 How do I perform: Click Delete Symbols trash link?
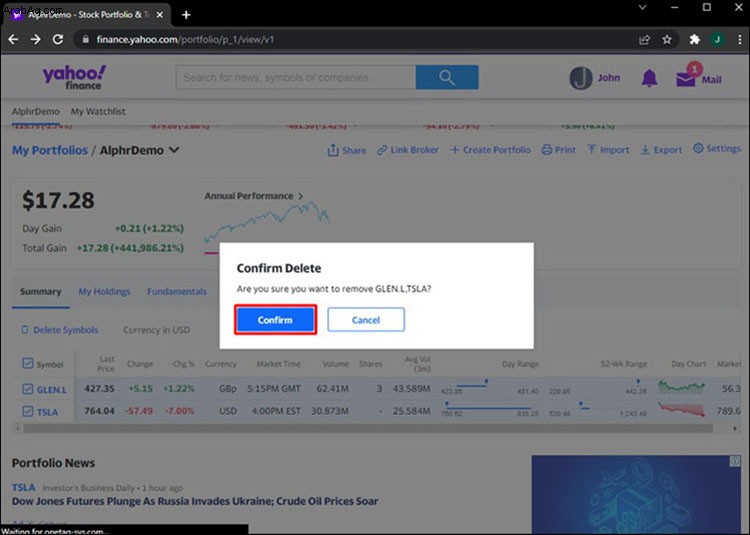(x=59, y=330)
